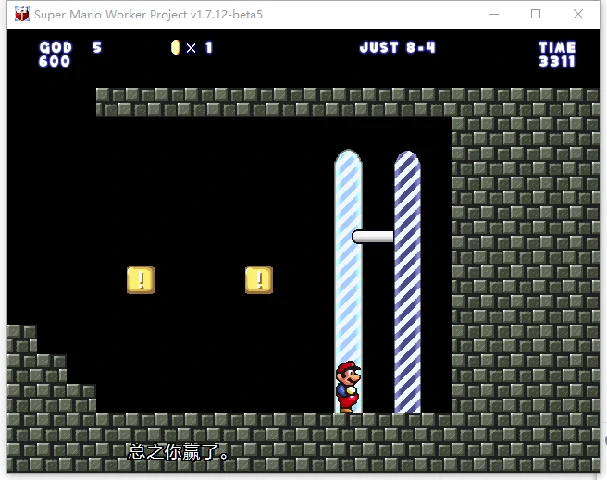Click the JUST 8-4 level label
Image resolution: width=607 pixels, height=480 pixels.
point(398,48)
